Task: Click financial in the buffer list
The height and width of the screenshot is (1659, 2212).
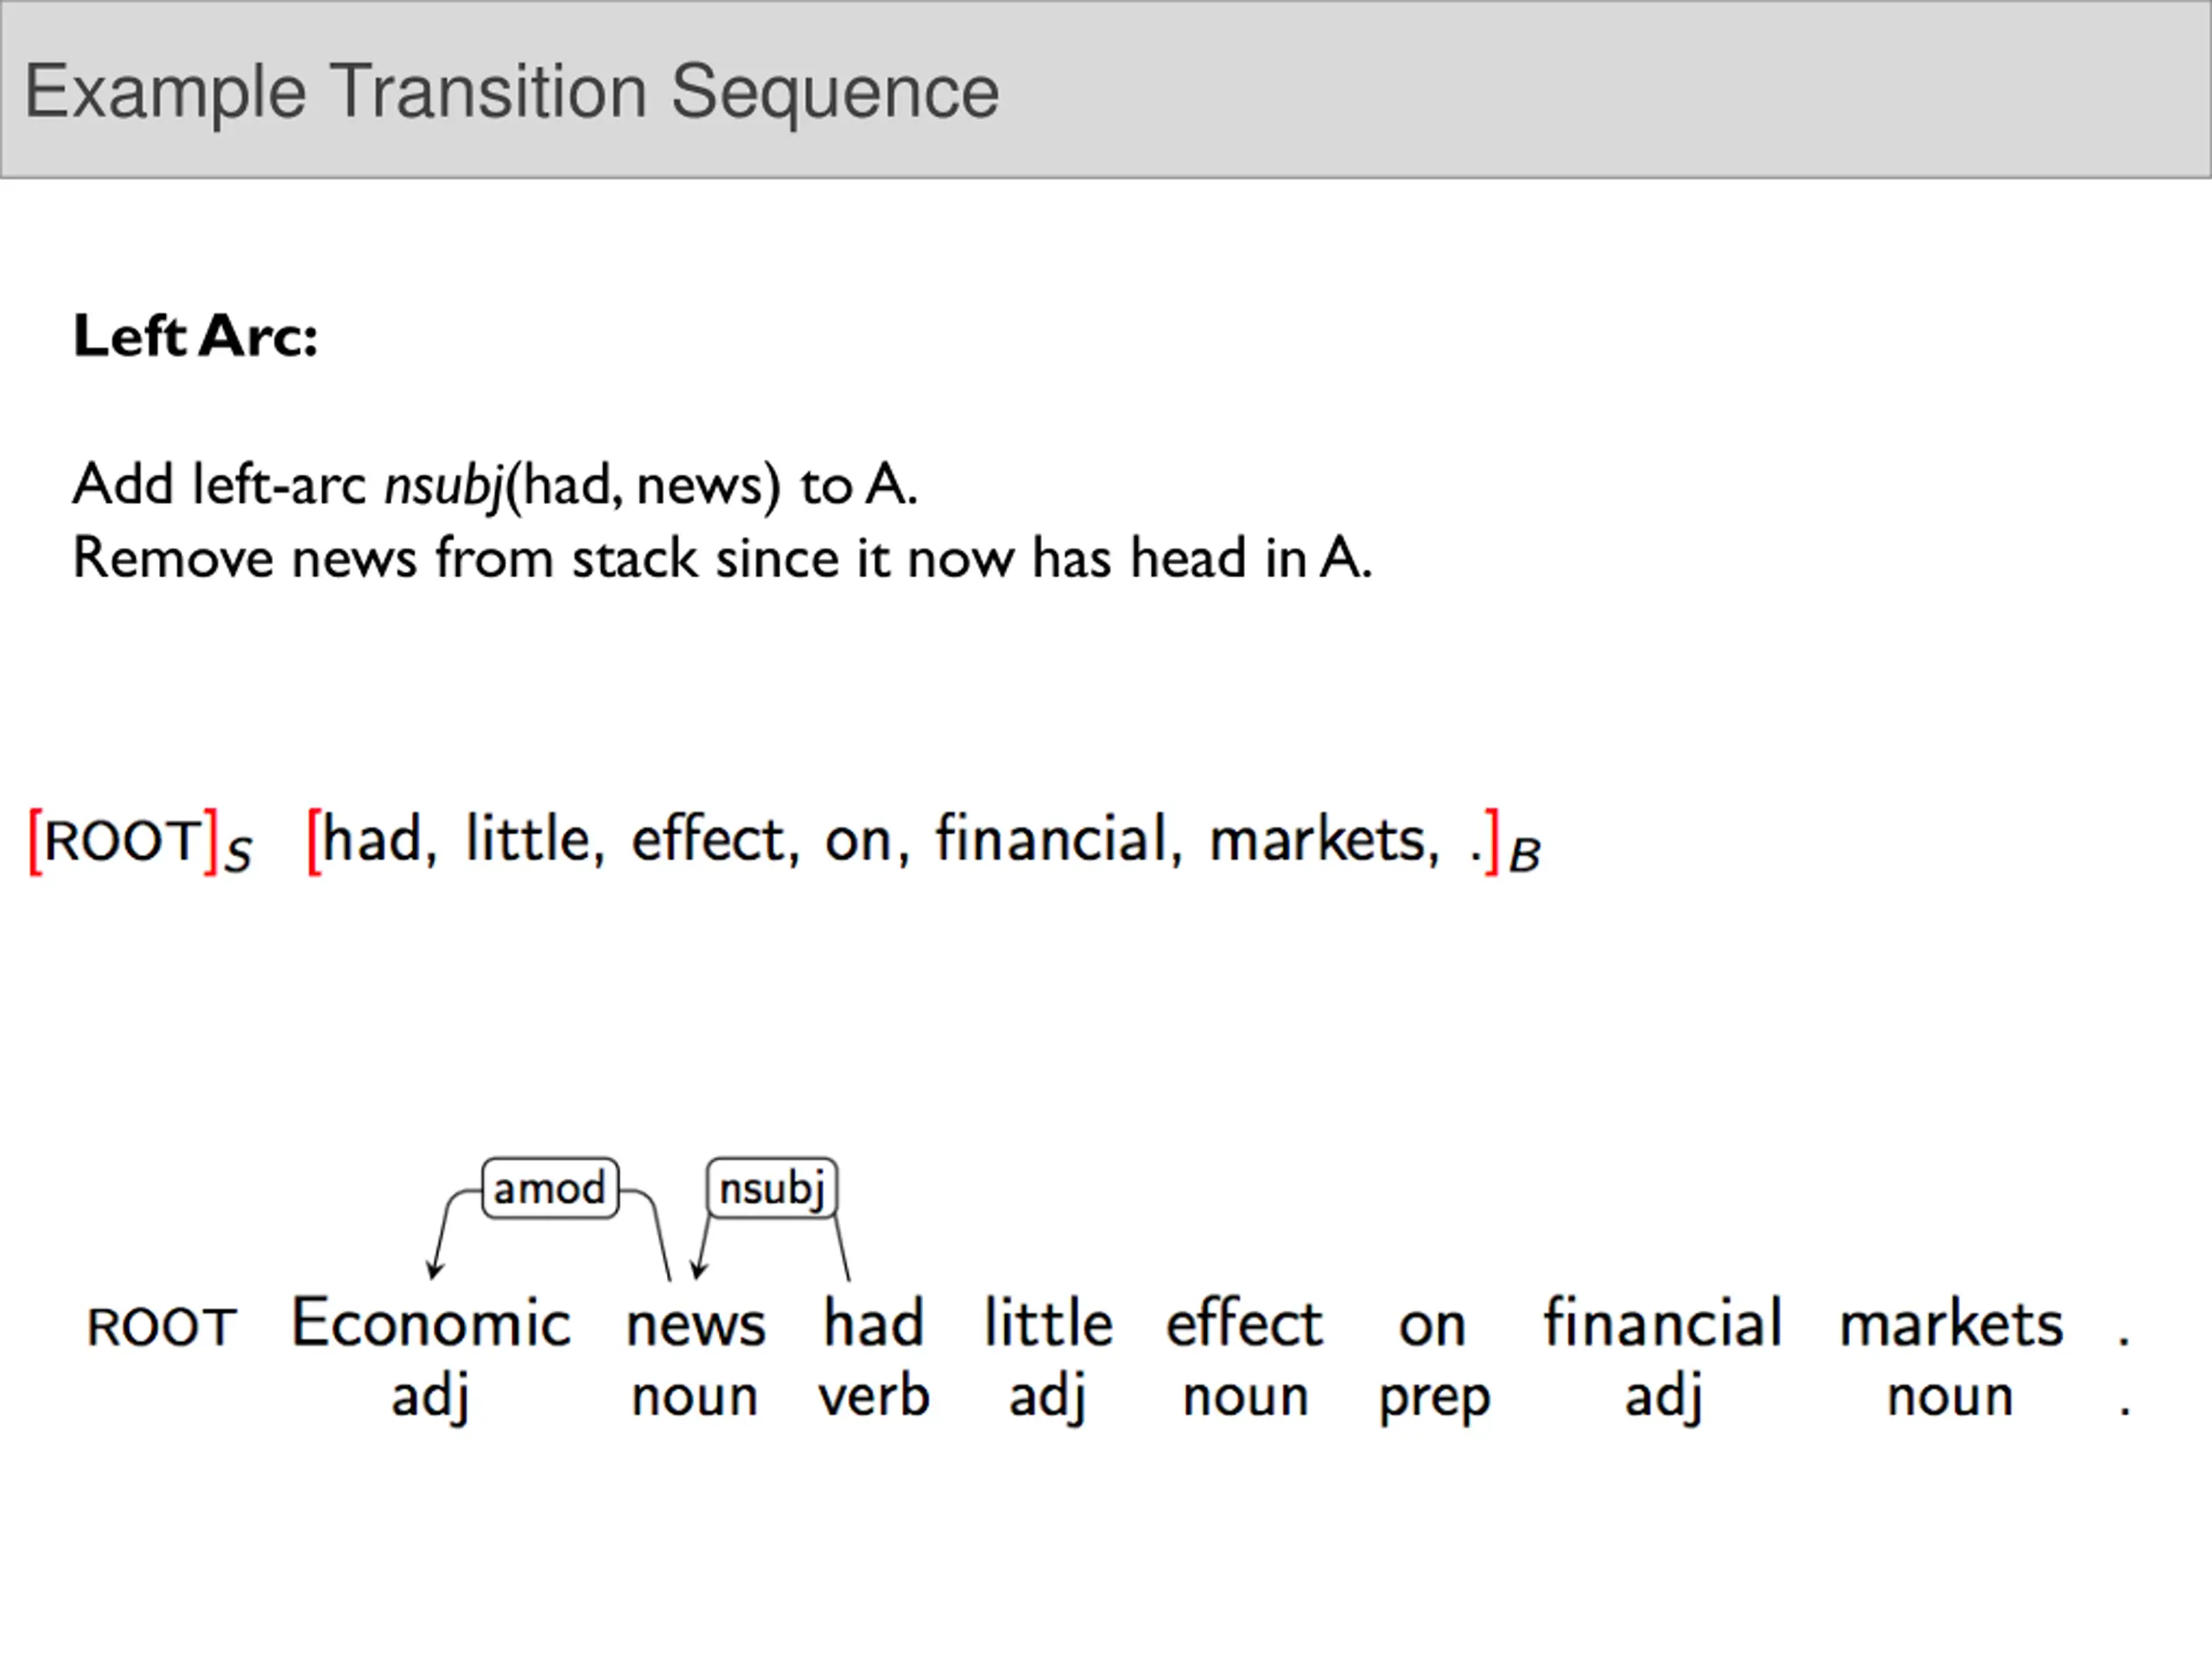Action: (x=1050, y=840)
